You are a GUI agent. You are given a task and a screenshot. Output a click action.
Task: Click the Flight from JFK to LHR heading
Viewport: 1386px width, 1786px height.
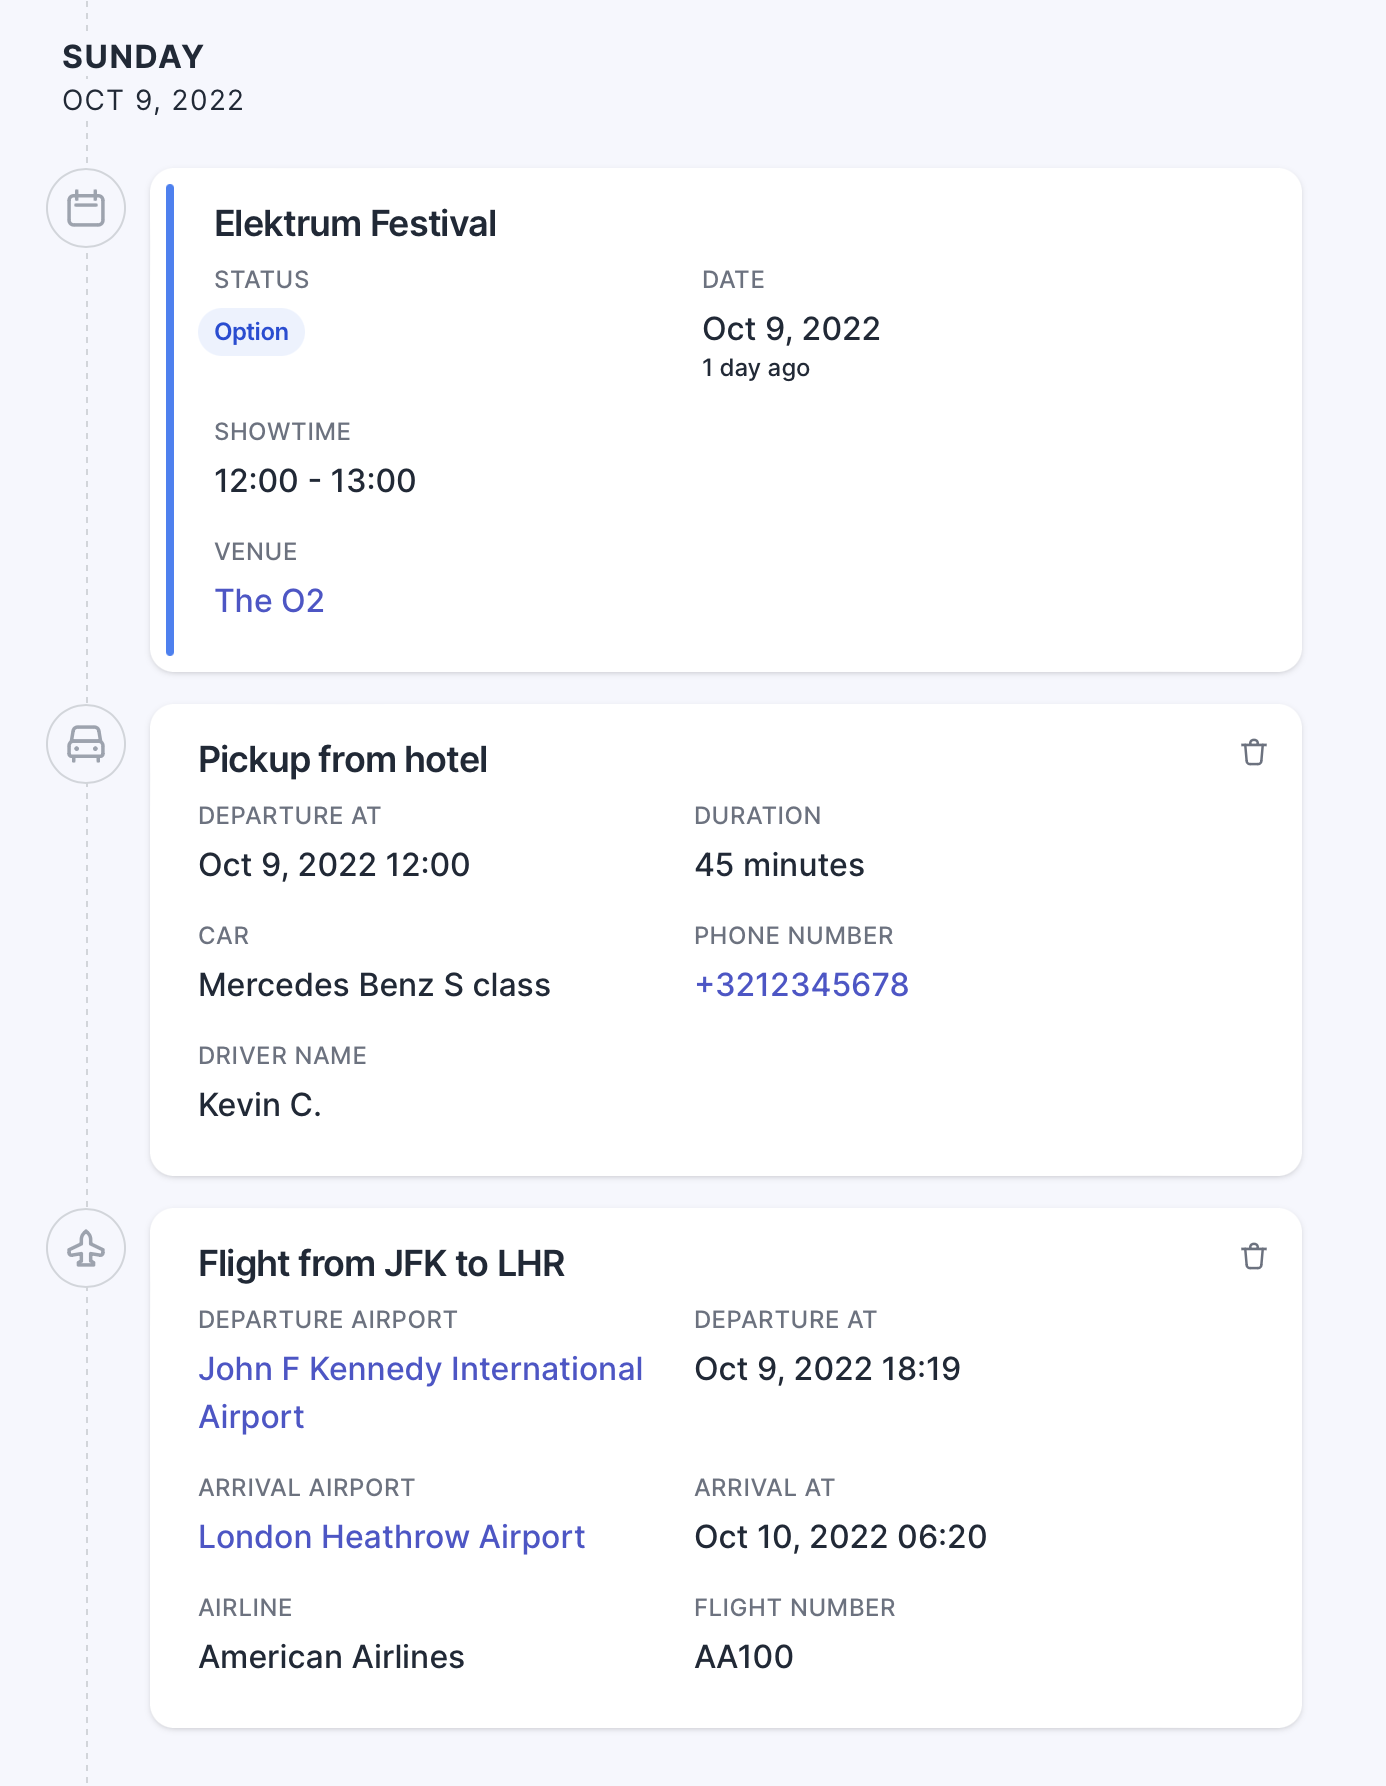pos(381,1264)
